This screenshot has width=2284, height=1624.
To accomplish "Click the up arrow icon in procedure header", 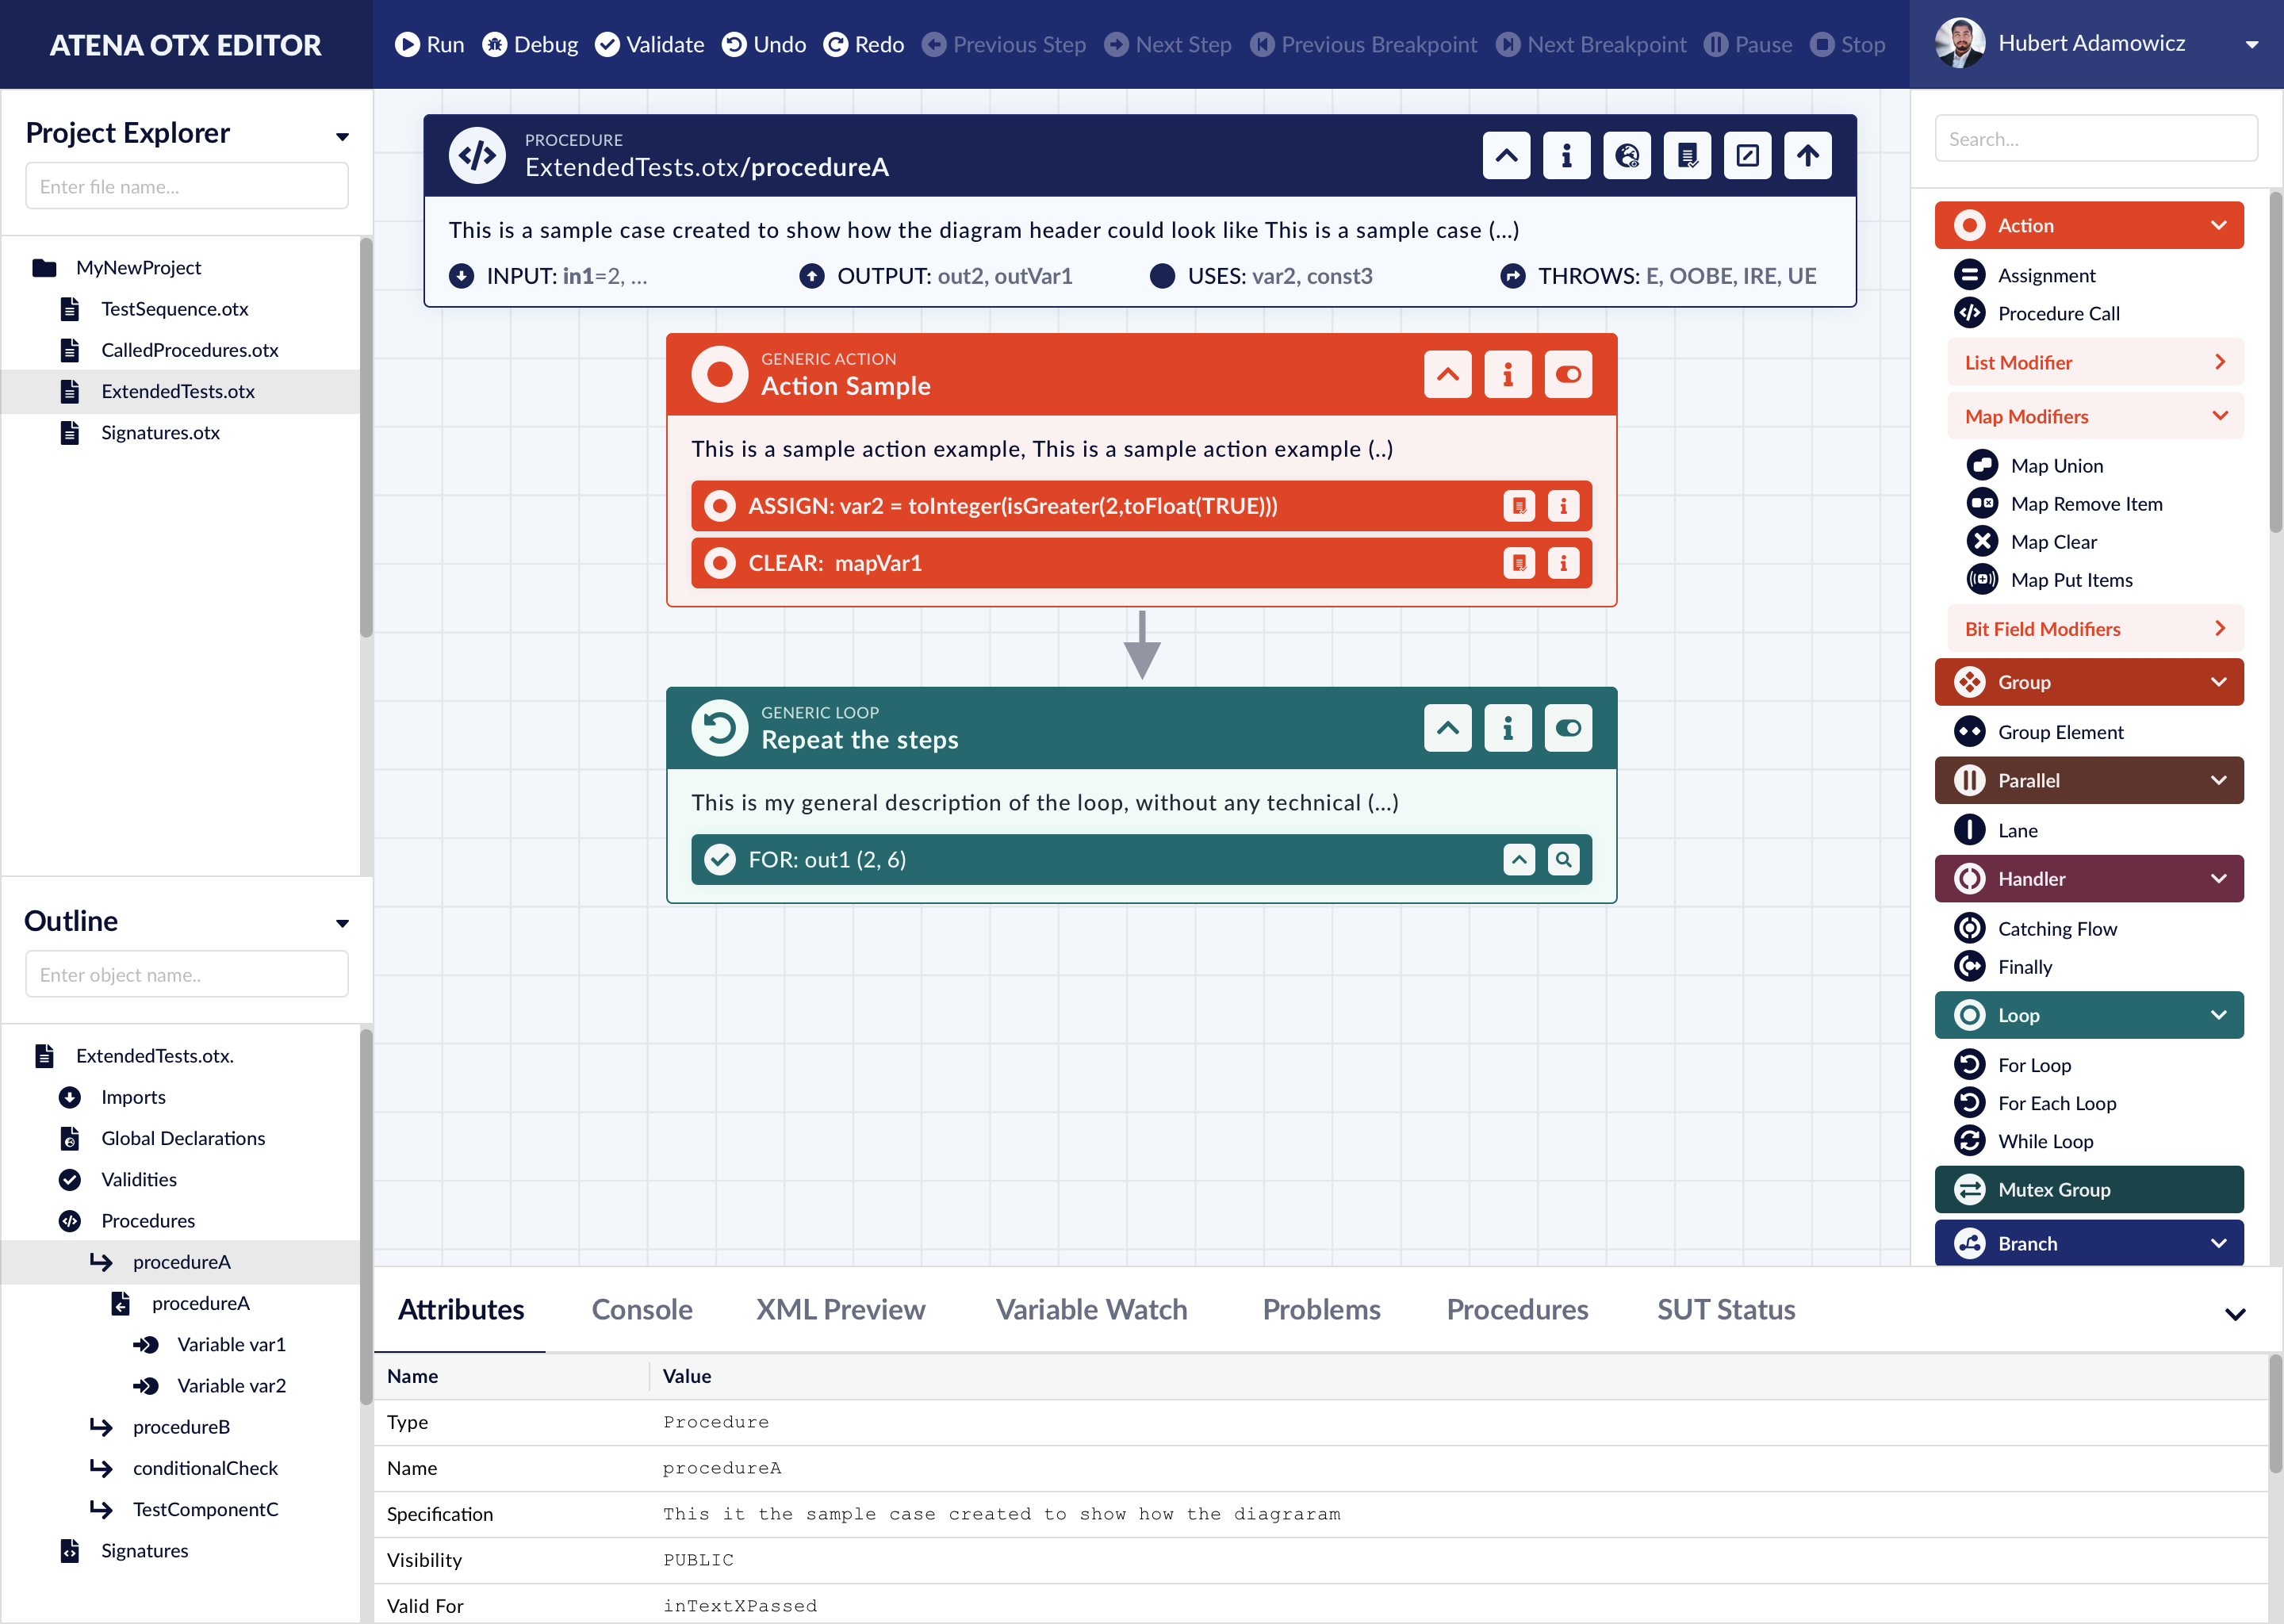I will coord(1808,155).
